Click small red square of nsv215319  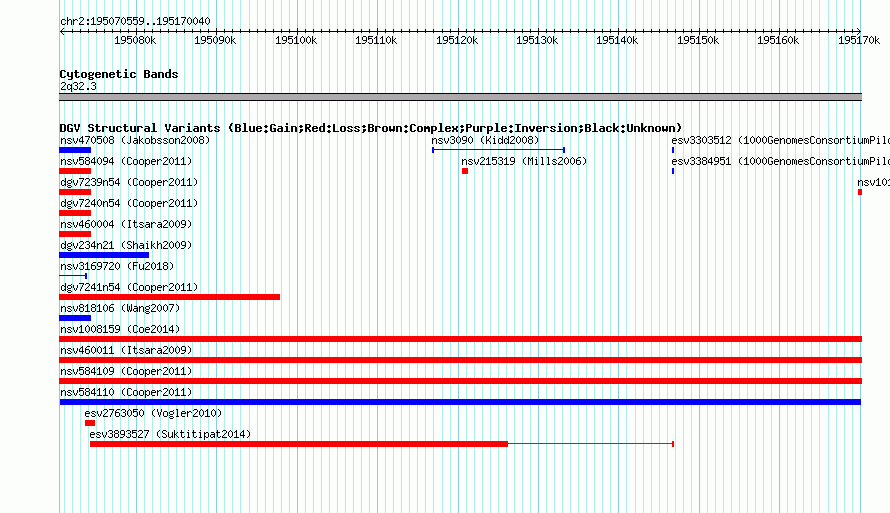coord(465,171)
